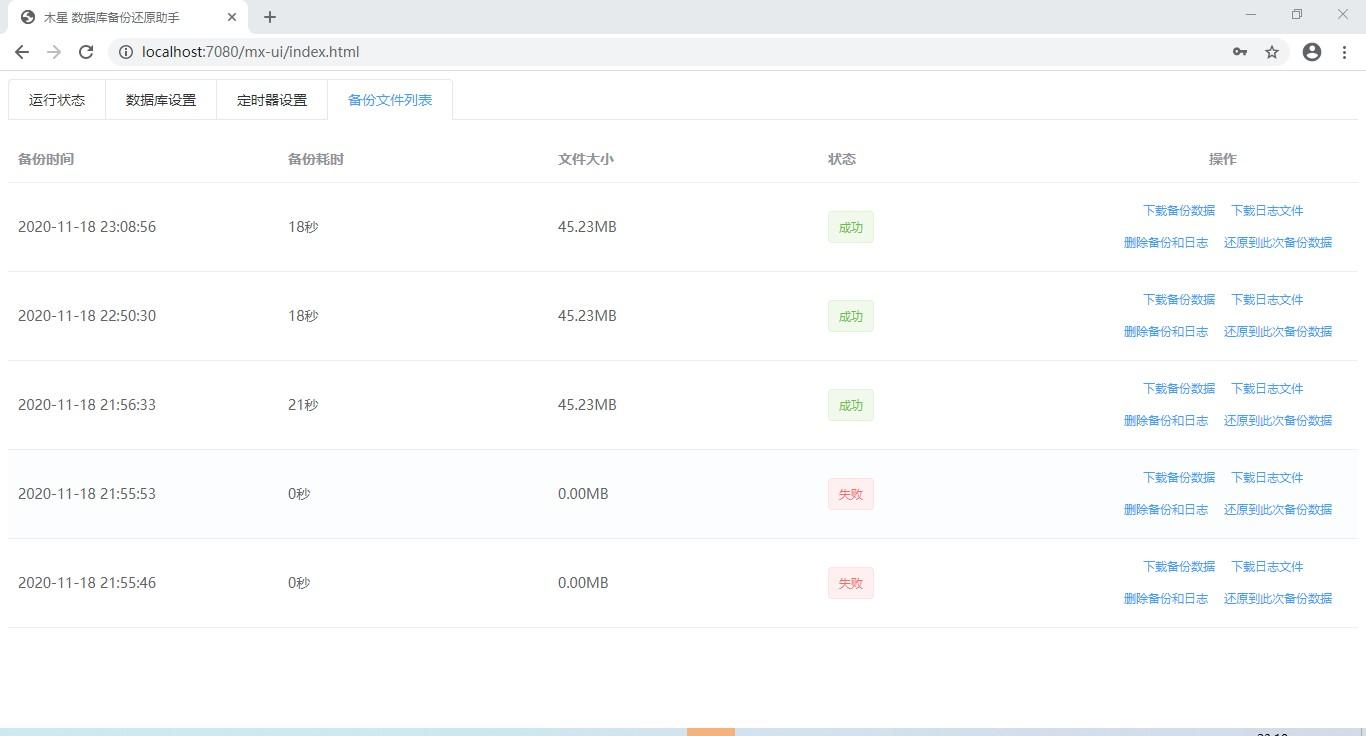
Task: Download log file for 23:08:56 backup
Action: 1267,211
